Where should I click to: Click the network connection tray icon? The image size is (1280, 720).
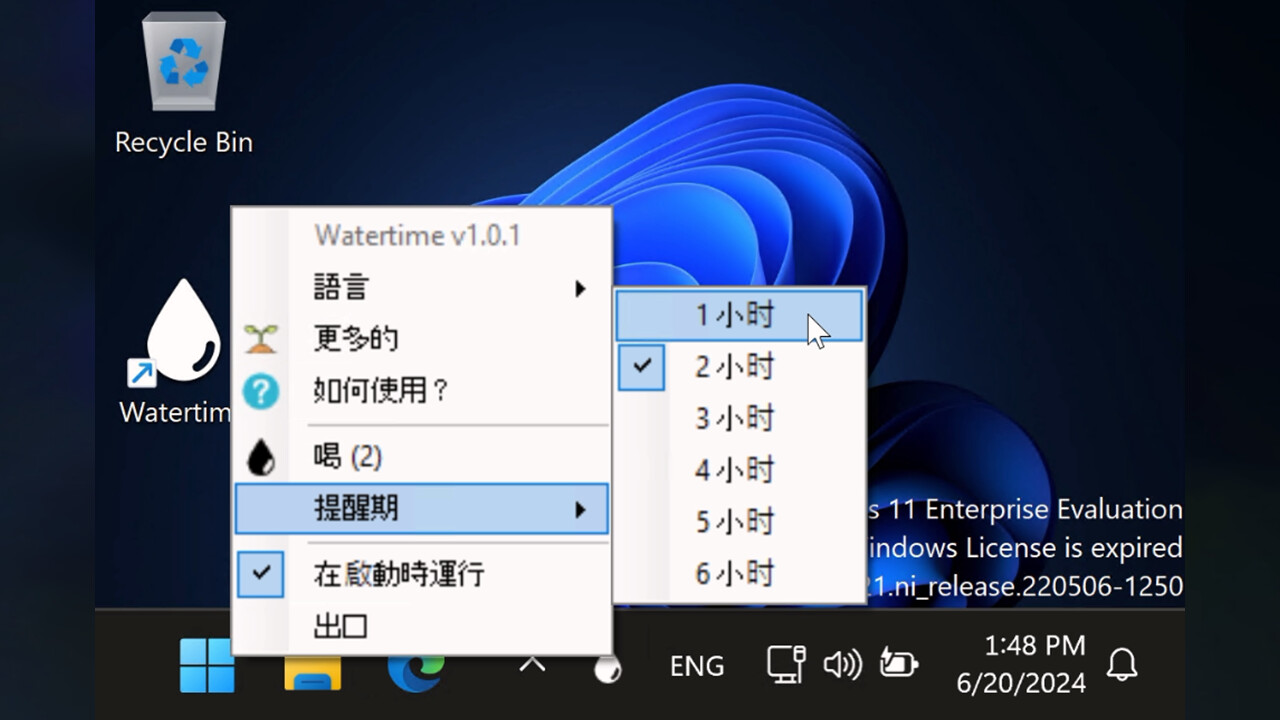click(x=786, y=665)
